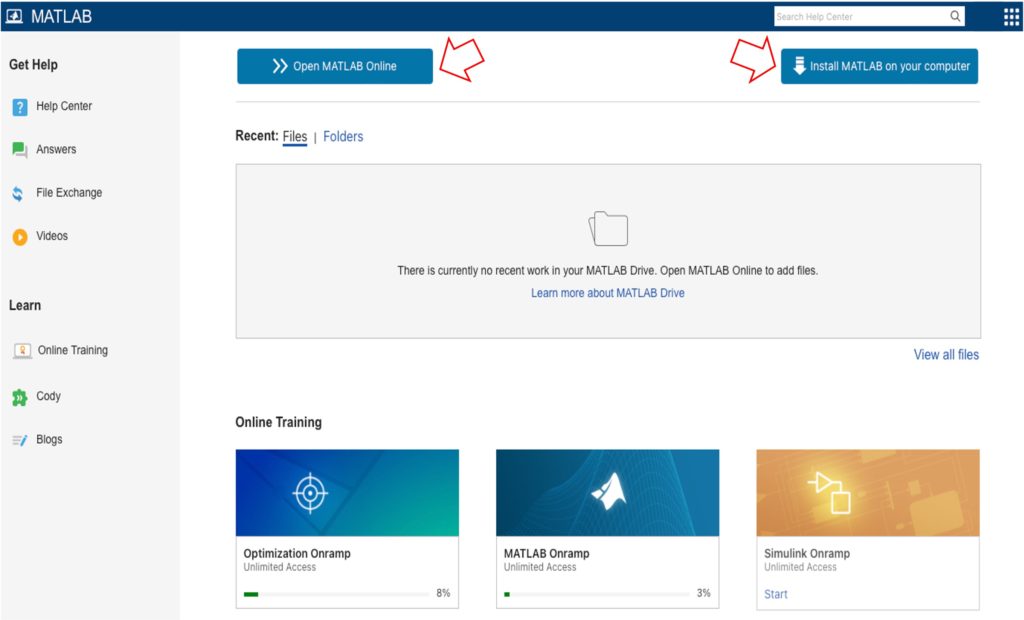Start the Simulink Onramp course
1024x620 pixels.
tap(775, 593)
